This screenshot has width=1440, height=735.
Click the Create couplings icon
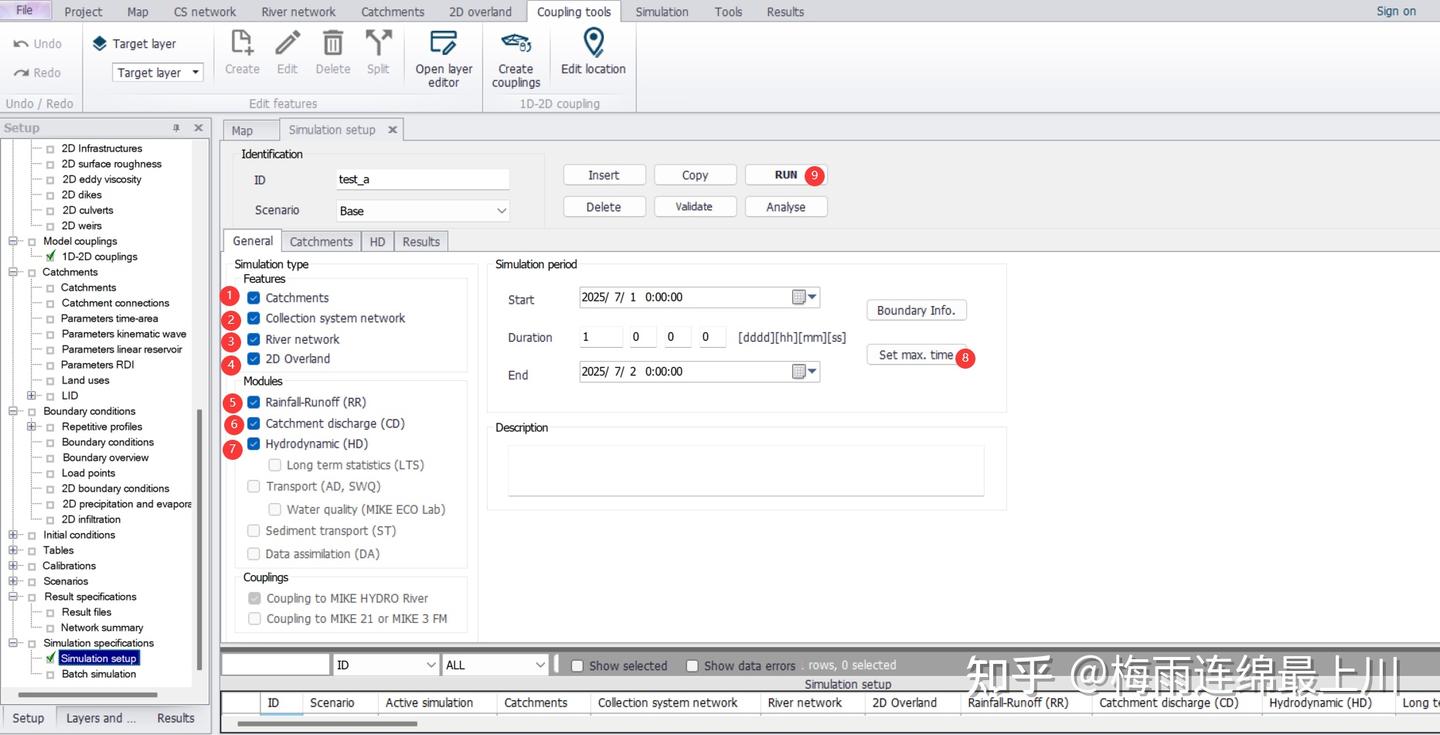(516, 43)
